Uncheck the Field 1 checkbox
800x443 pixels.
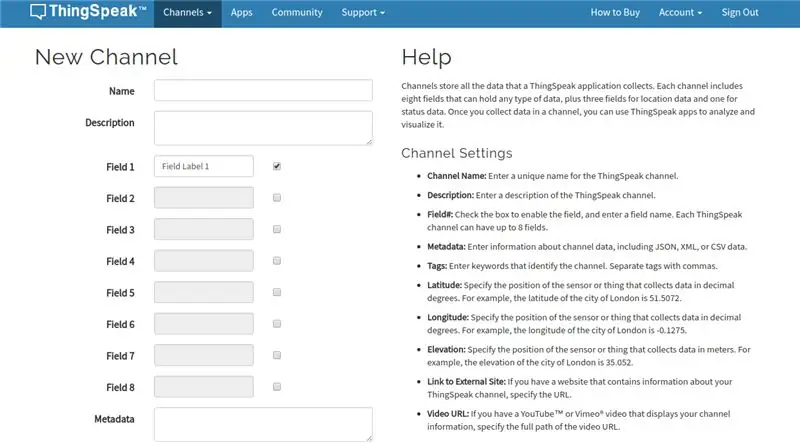[x=277, y=166]
